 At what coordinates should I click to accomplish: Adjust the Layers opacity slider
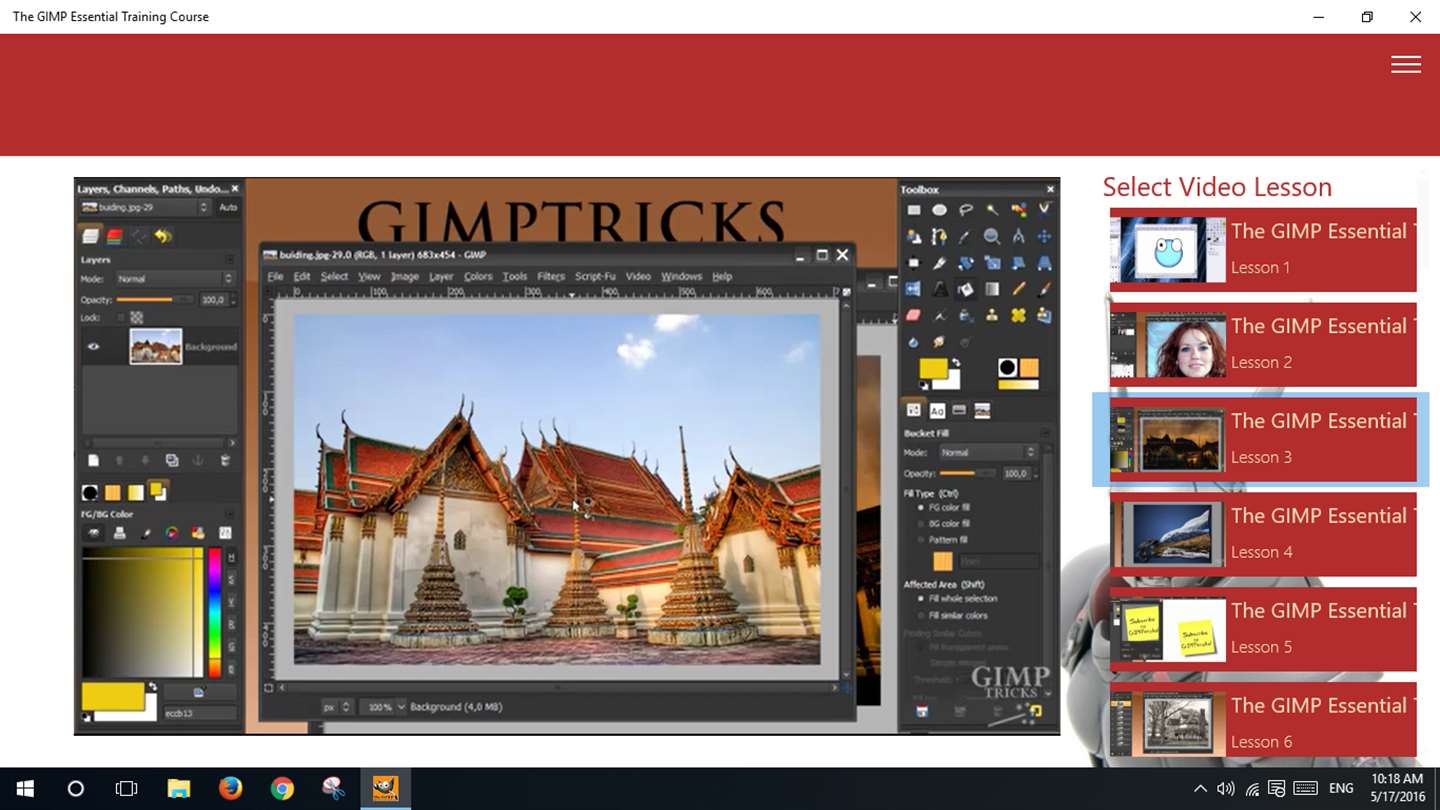[155, 299]
